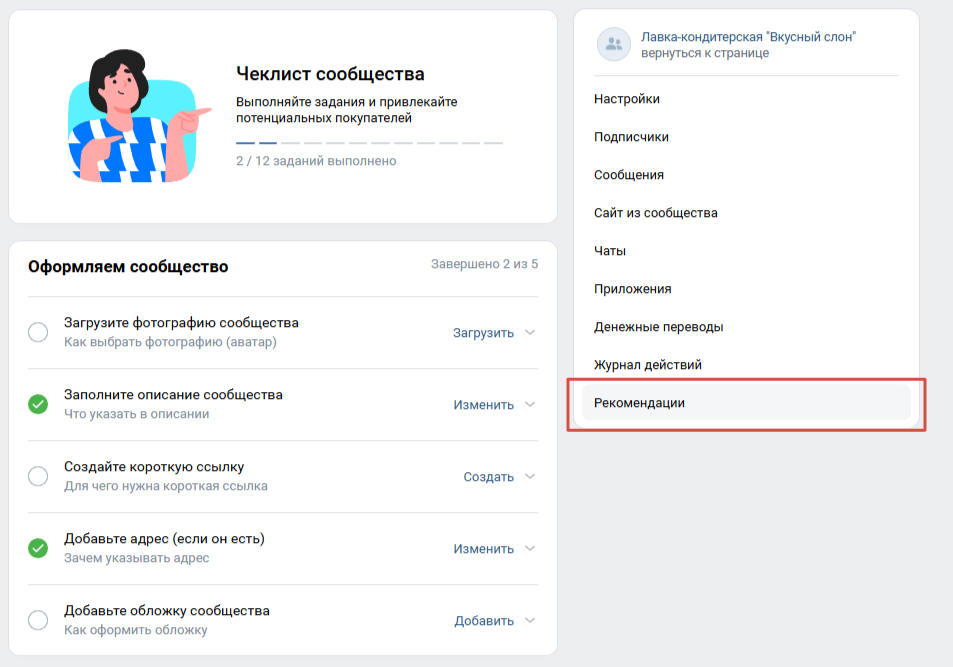Open the Настройки menu item
Screen dimensions: 953x667
point(627,99)
